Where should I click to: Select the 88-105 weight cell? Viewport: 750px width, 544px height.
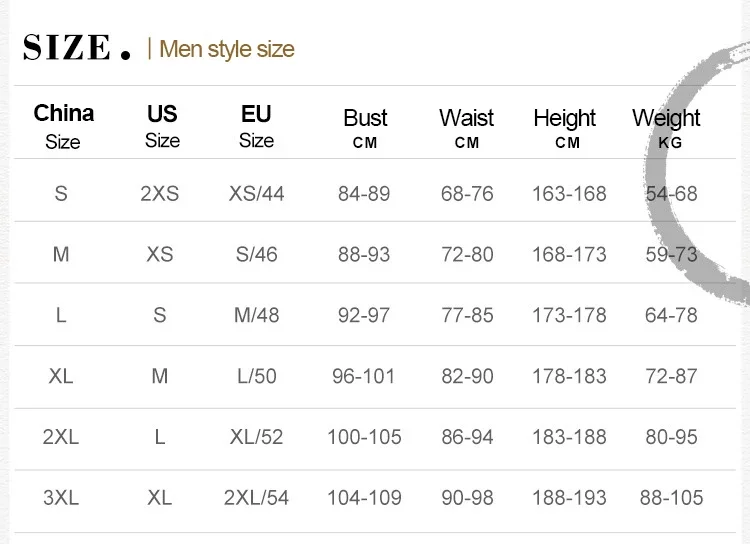tap(671, 498)
